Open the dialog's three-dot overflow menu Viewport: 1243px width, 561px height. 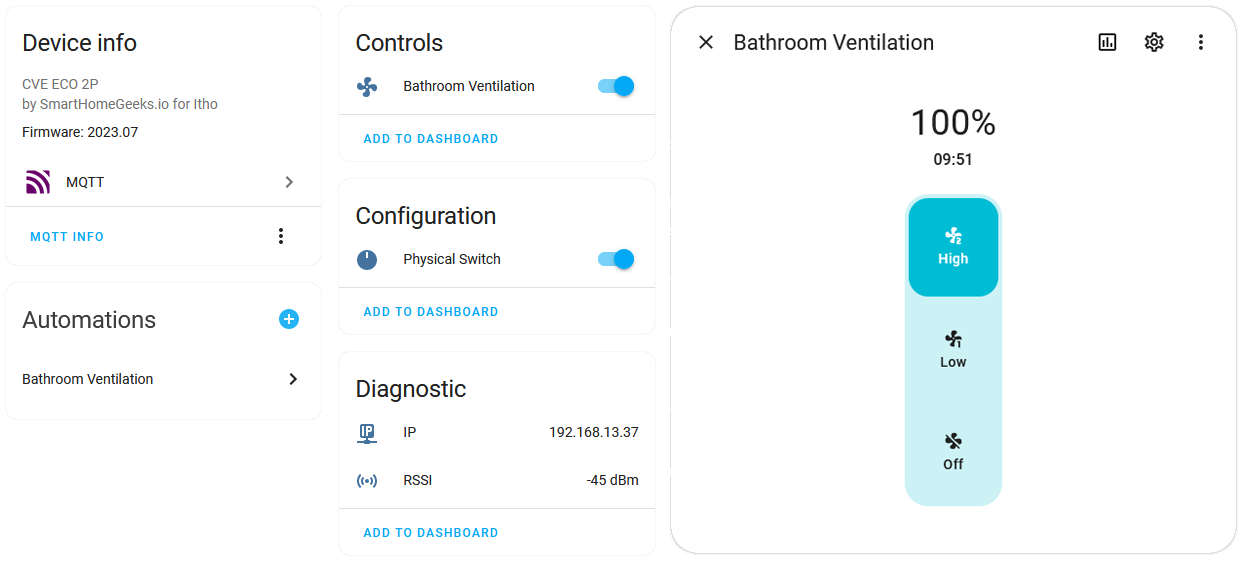click(1201, 42)
